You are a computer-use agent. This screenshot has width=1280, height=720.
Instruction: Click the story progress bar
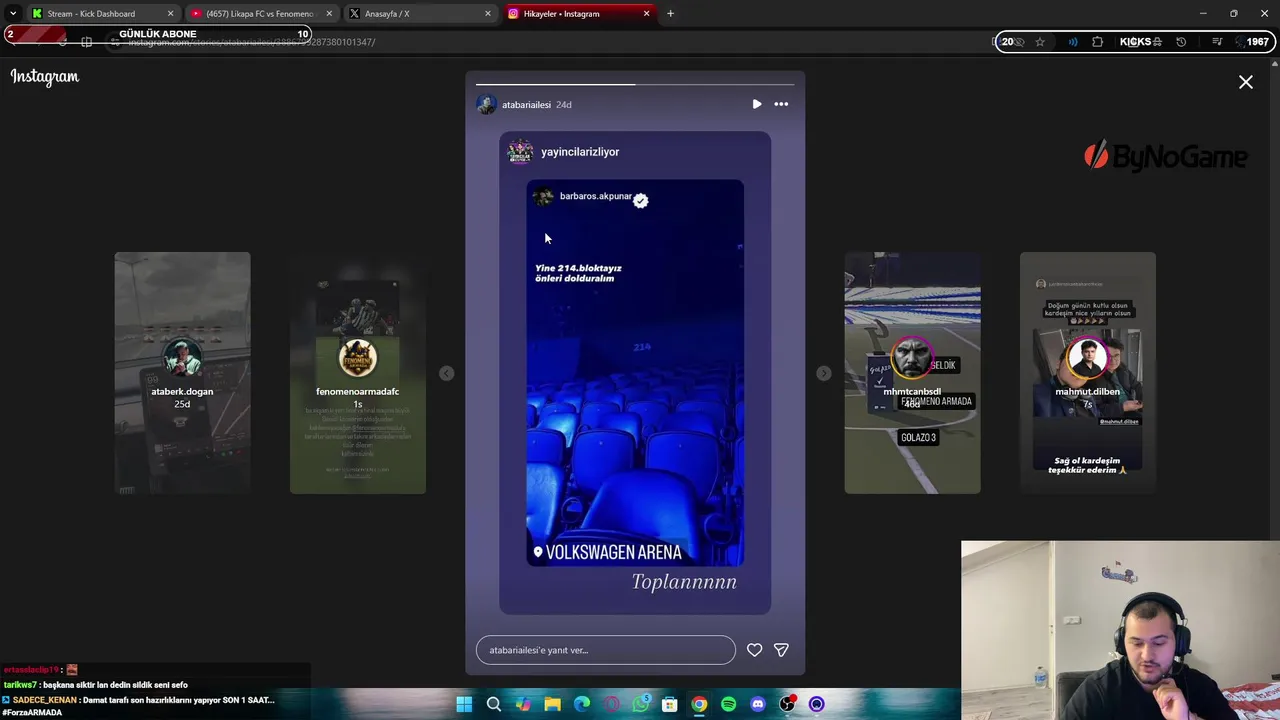(x=635, y=84)
